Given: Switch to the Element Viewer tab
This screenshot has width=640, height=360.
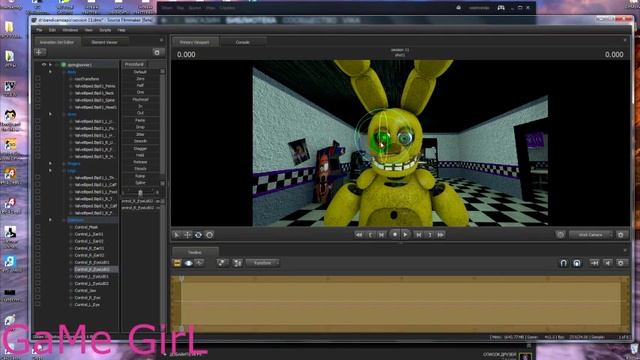Looking at the screenshot, I should (x=104, y=42).
